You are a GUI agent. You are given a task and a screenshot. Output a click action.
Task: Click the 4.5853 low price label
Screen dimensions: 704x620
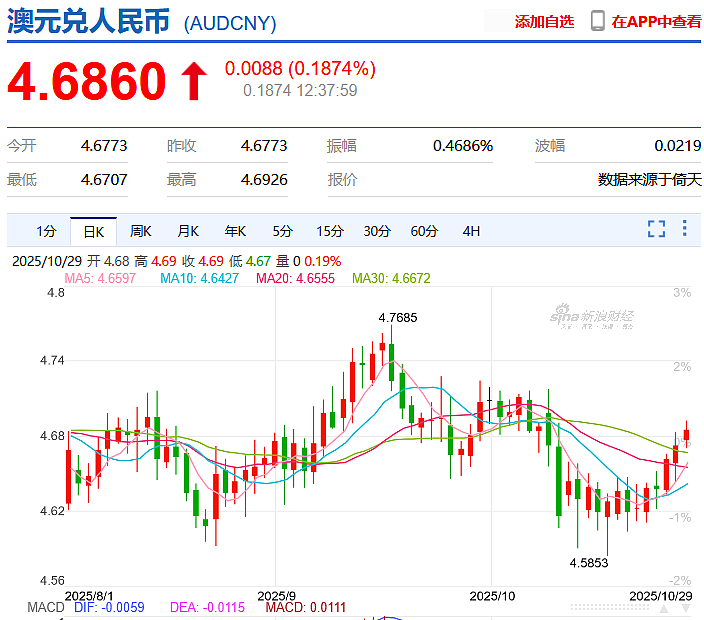pos(589,563)
